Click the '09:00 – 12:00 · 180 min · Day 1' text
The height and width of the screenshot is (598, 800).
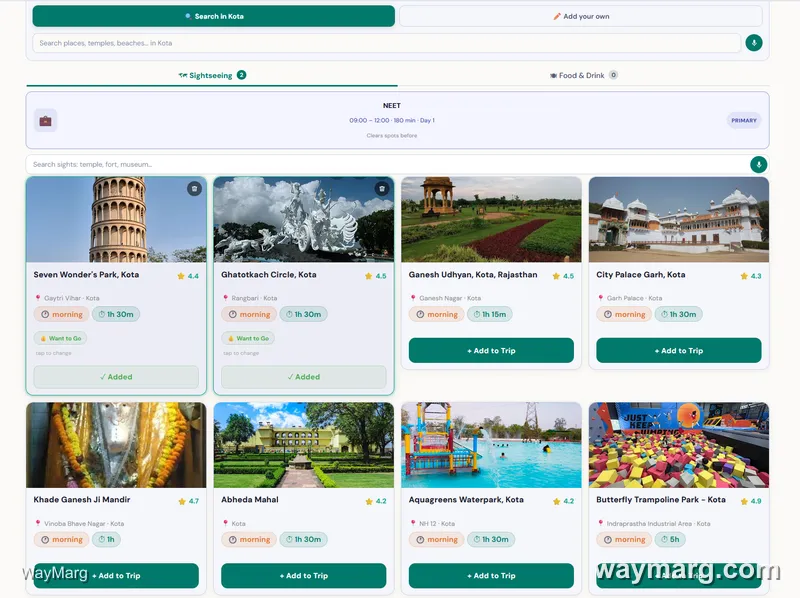[392, 120]
